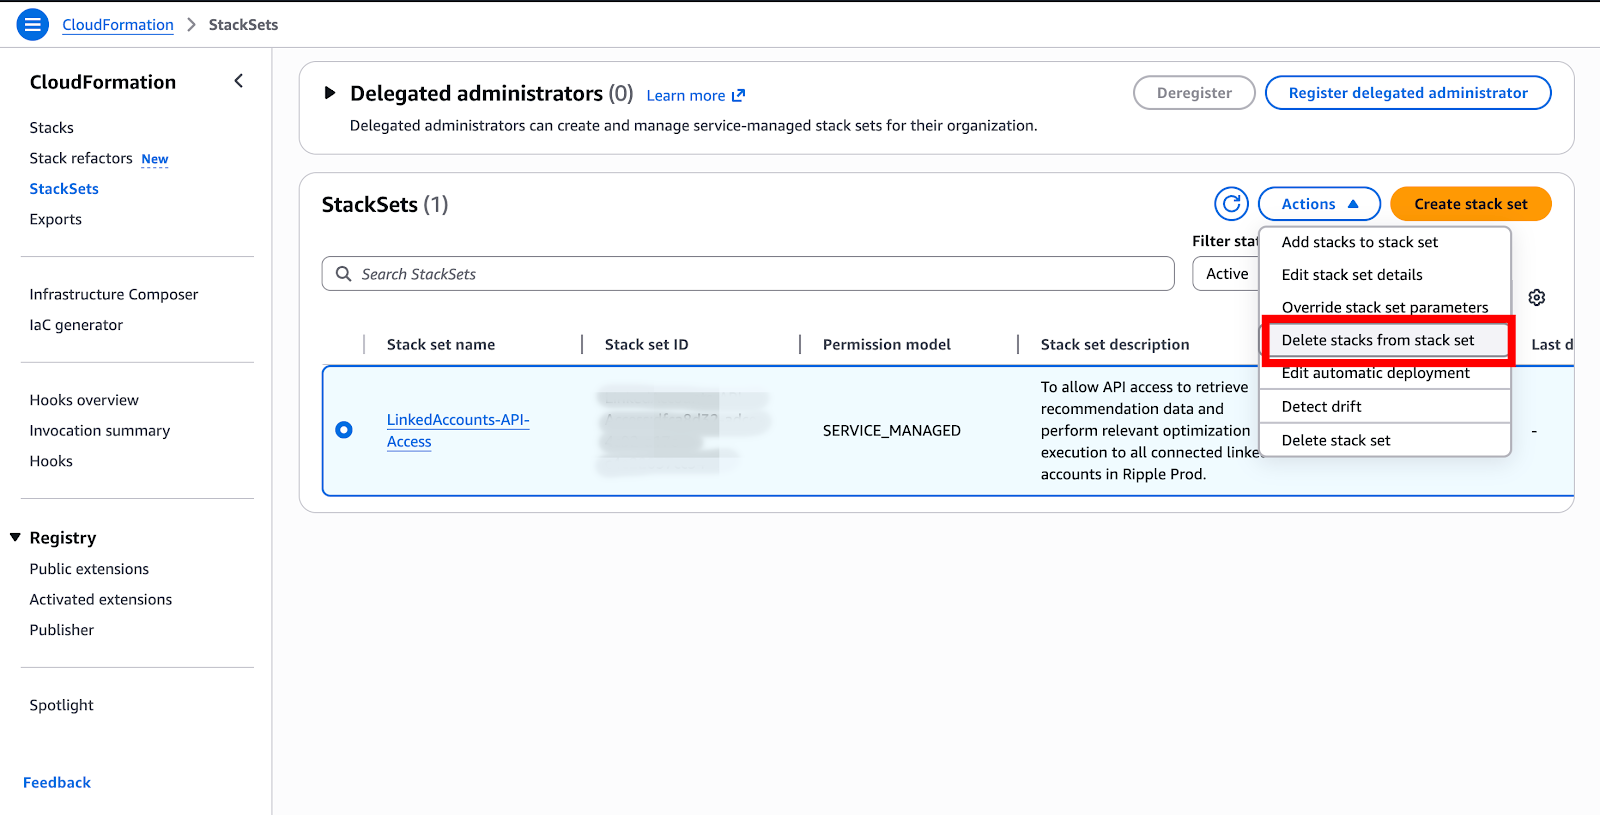This screenshot has height=815, width=1600.
Task: Open the Active filter status dropdown
Action: [1226, 274]
